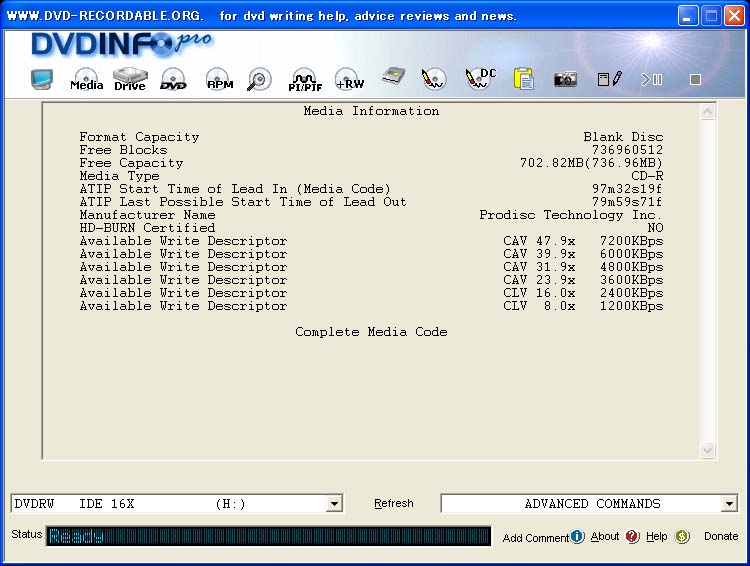Image resolution: width=750 pixels, height=566 pixels.
Task: Open the Media info tool
Action: 87,79
